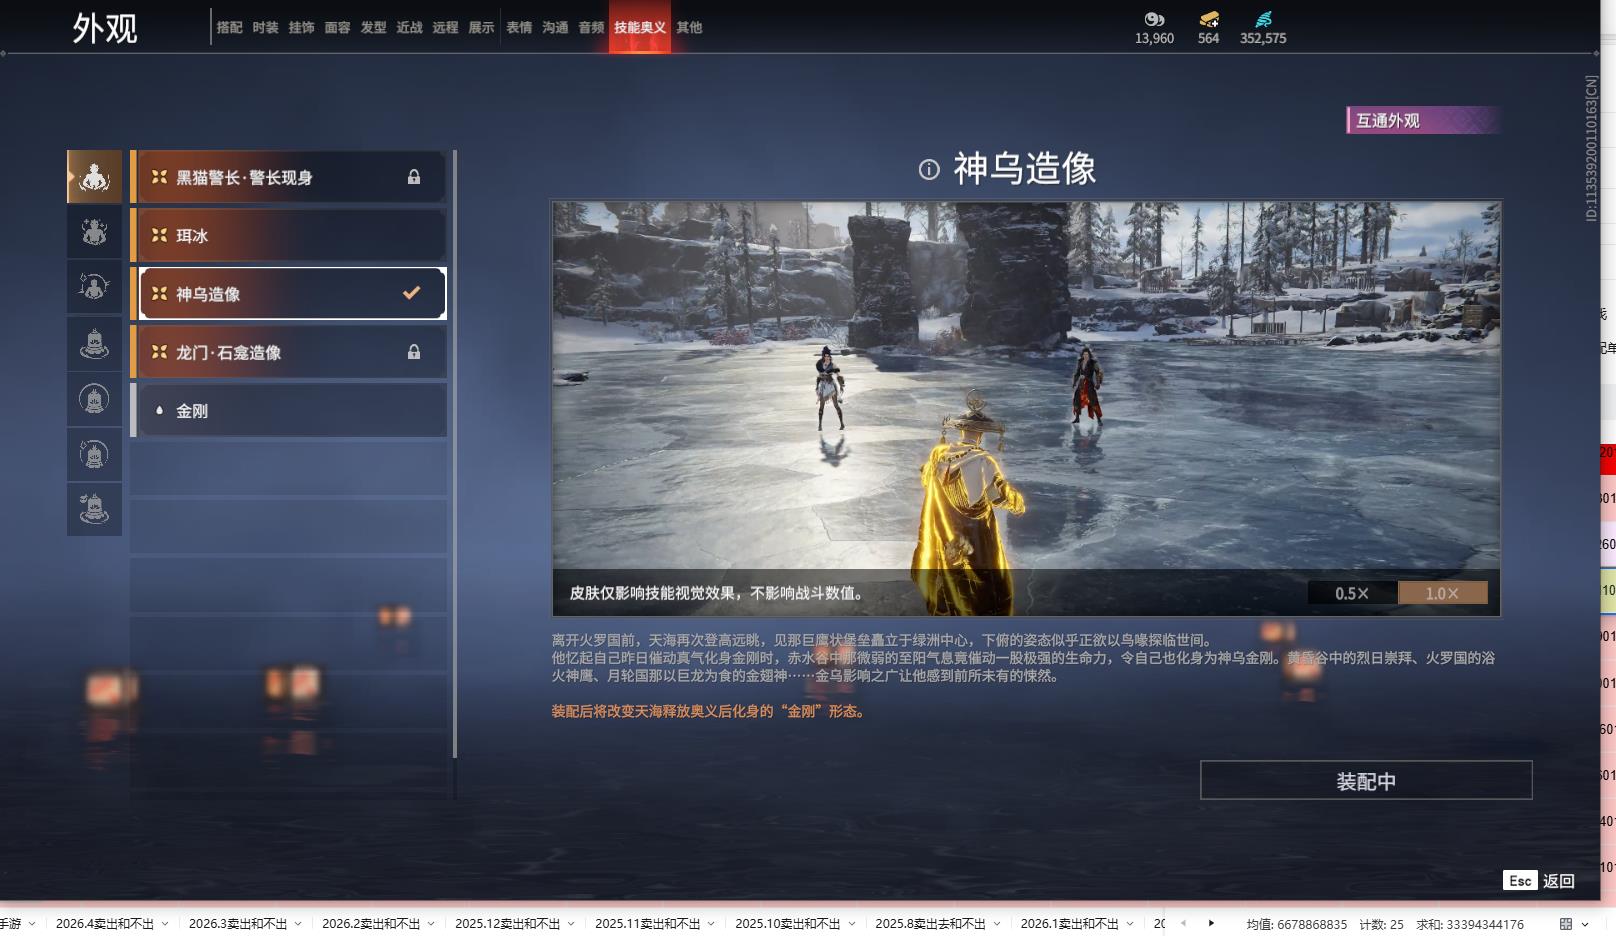Open the first bell-shaped category icon
This screenshot has height=939, width=1616.
click(x=94, y=342)
